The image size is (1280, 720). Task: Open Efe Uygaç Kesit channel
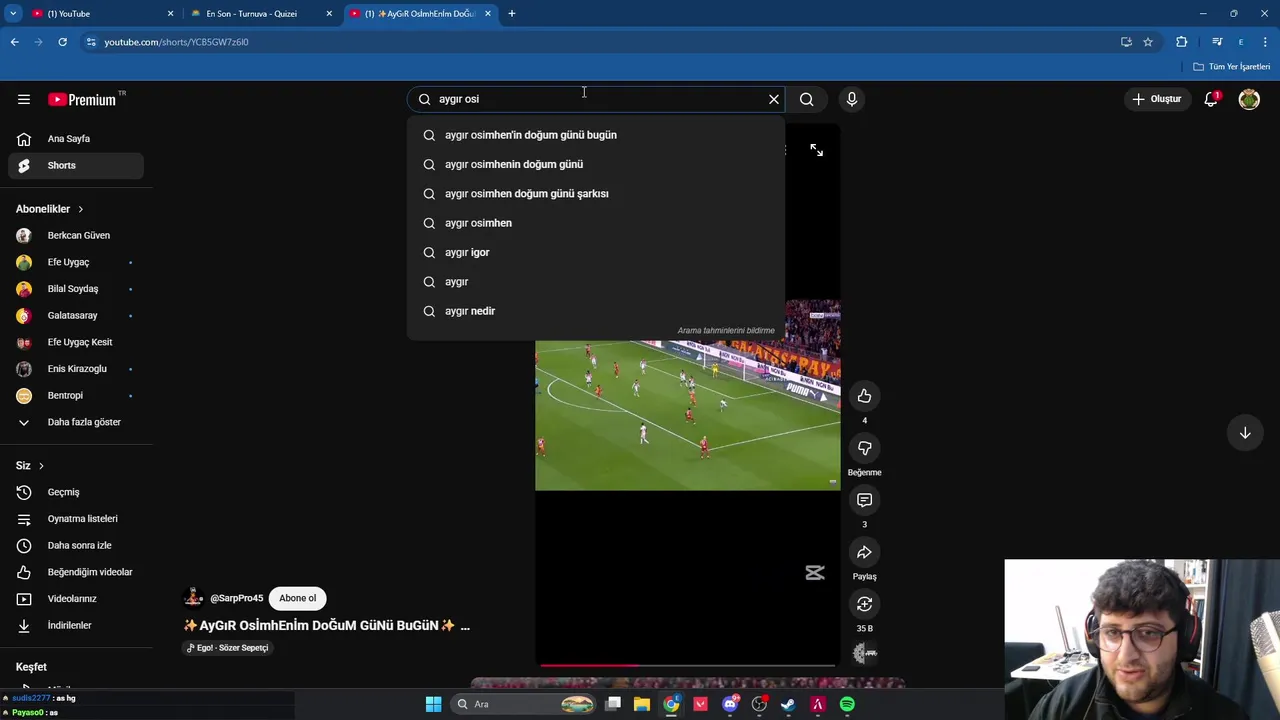76,342
